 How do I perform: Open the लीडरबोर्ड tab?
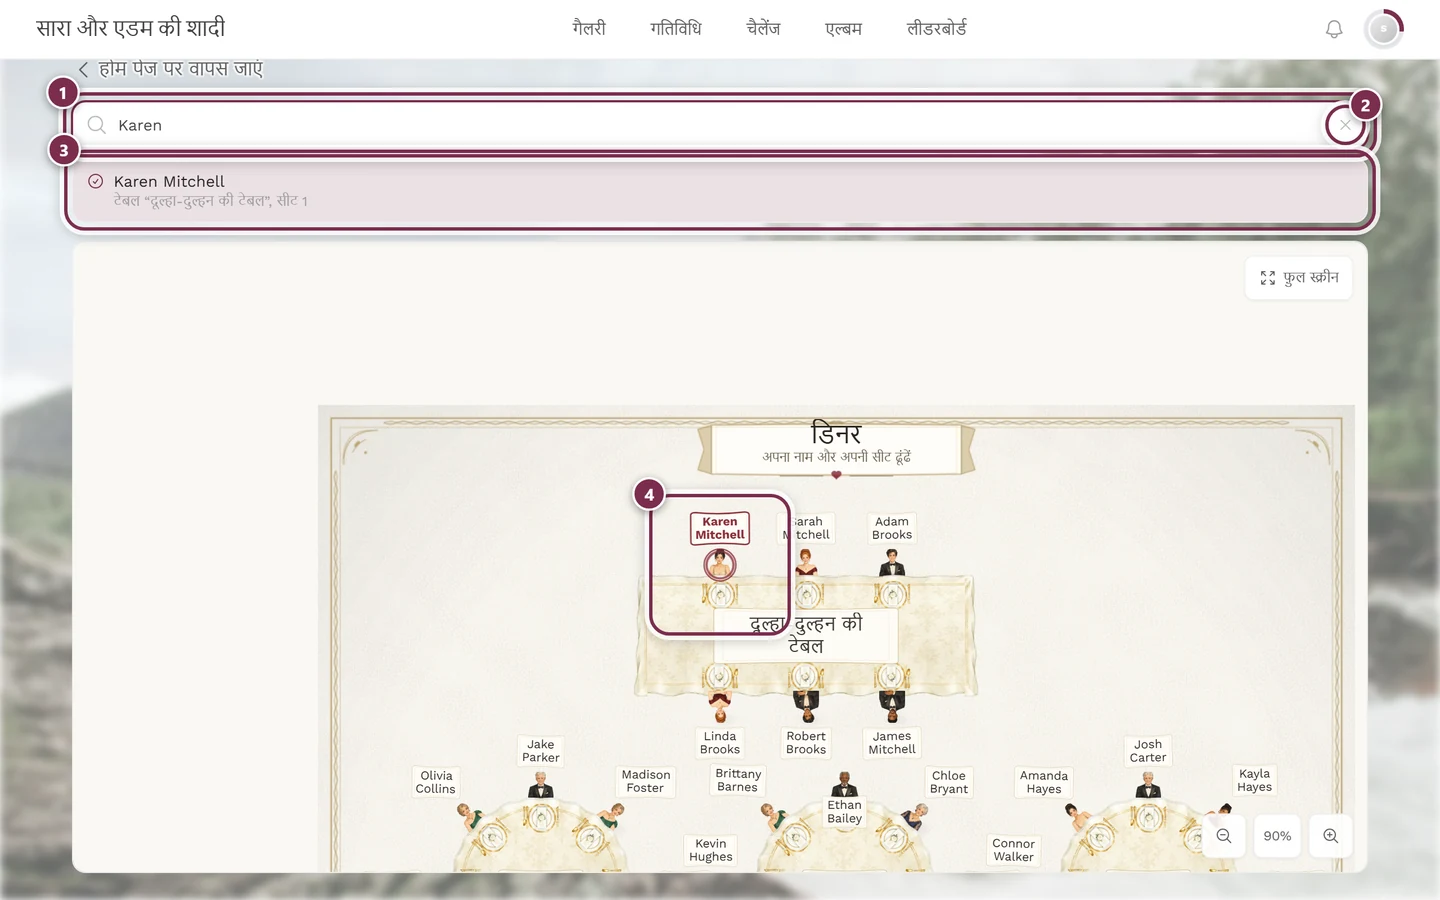coord(937,29)
